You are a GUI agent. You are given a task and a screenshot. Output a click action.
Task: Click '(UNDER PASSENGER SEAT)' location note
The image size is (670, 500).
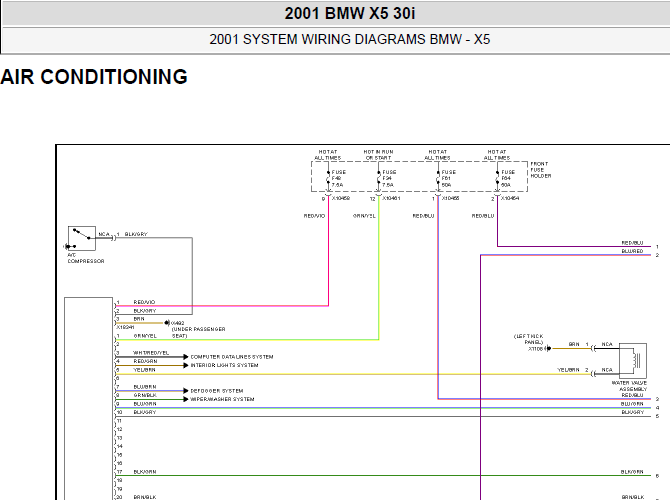198,332
